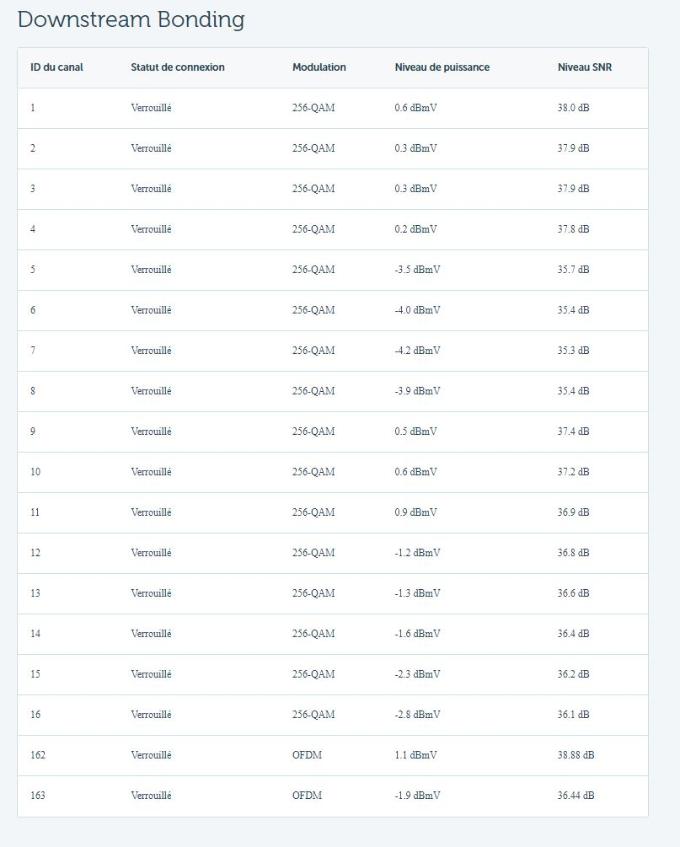The image size is (680, 847).
Task: Select channel ID 163 cell
Action: pyautogui.click(x=38, y=796)
